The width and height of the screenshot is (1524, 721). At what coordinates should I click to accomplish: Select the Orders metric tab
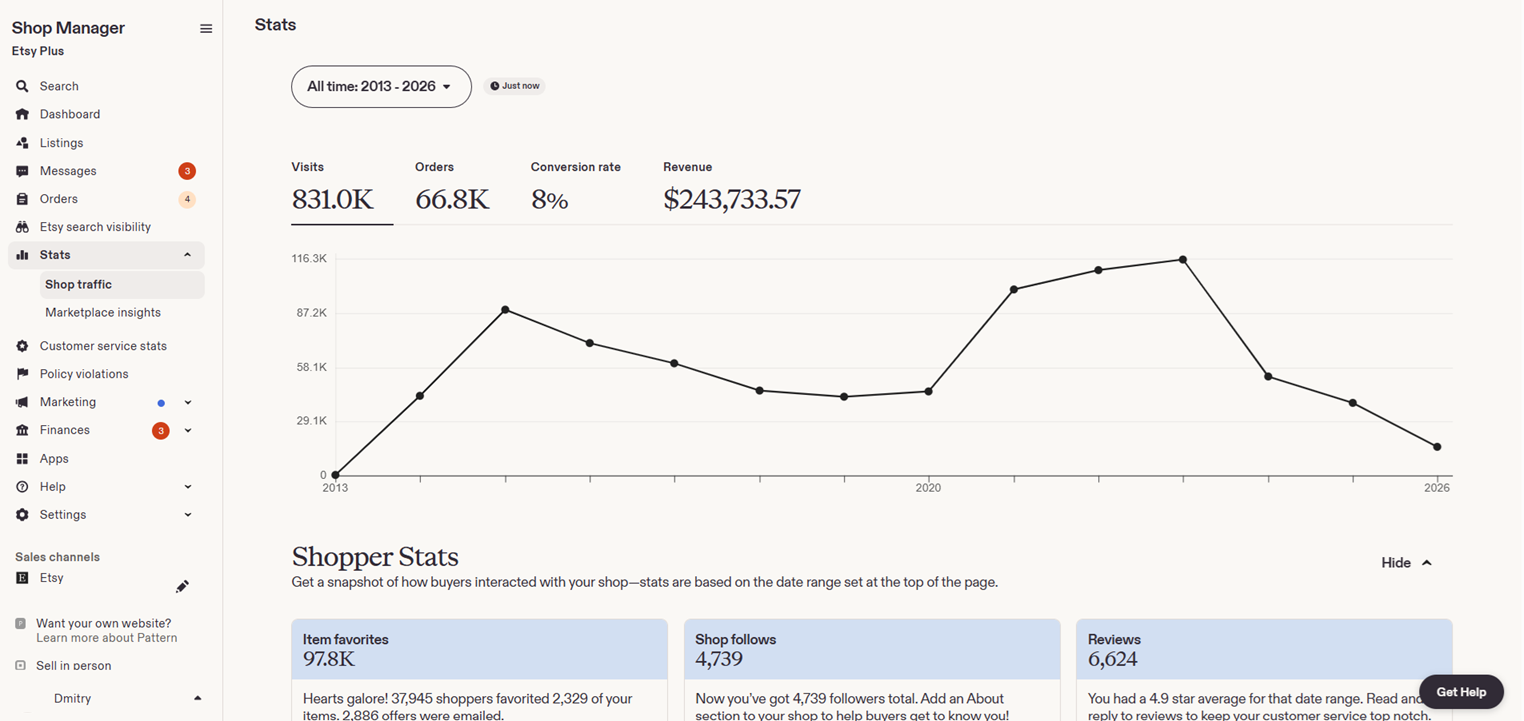452,189
